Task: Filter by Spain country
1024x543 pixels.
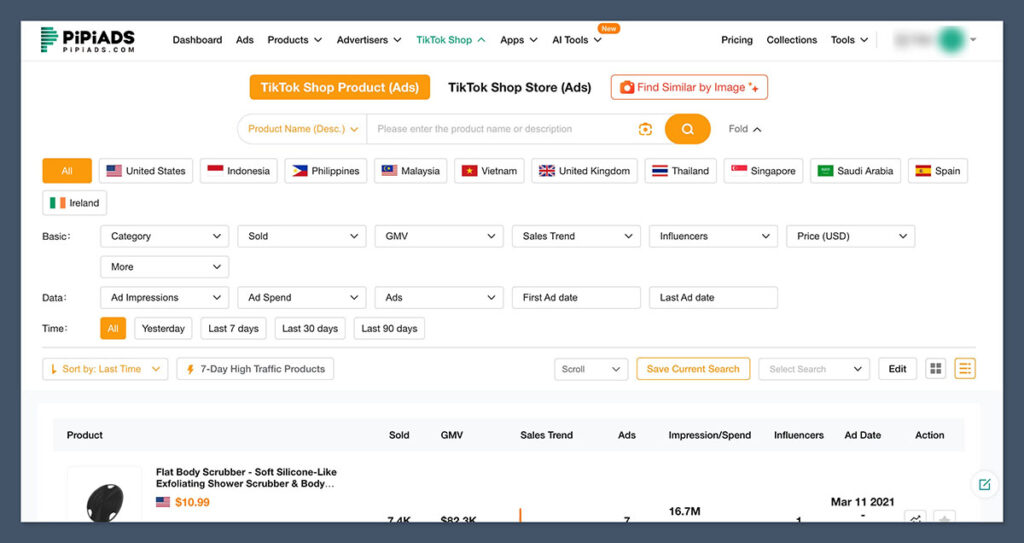Action: coord(938,171)
